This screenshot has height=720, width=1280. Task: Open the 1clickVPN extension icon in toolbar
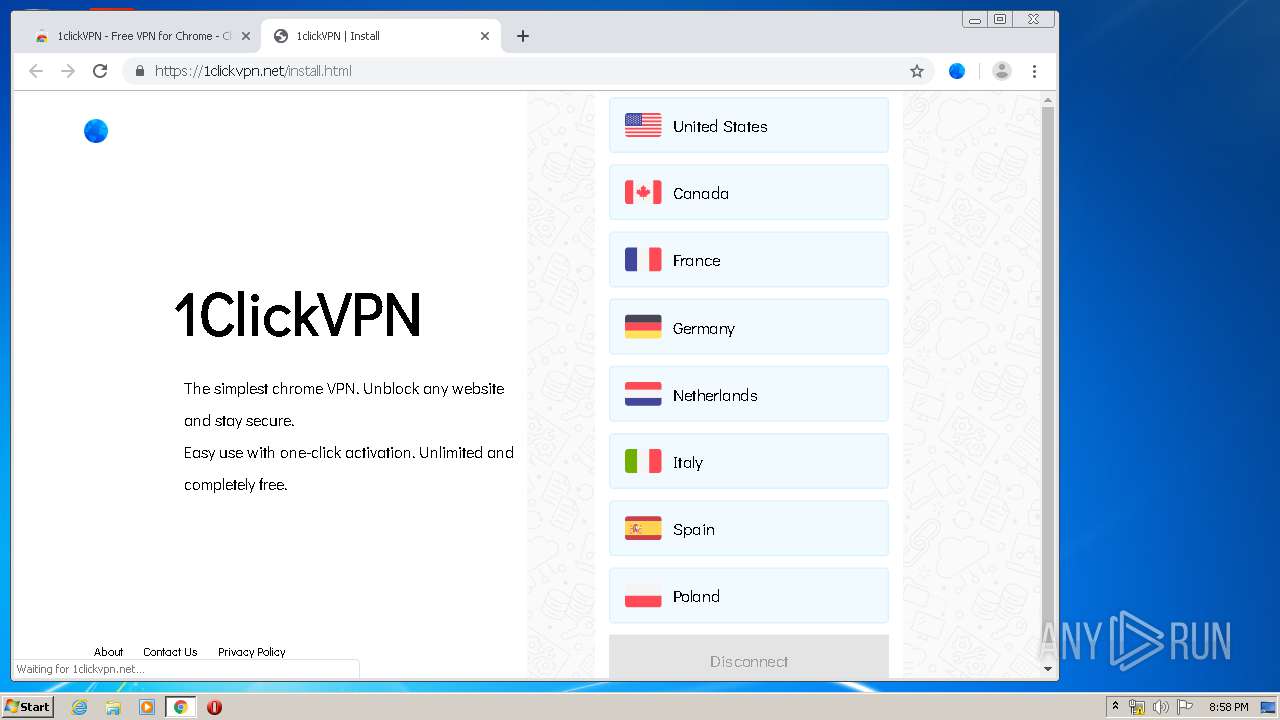tap(957, 71)
